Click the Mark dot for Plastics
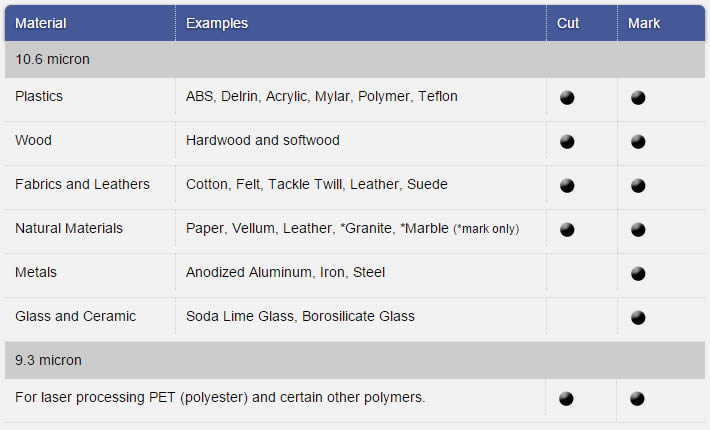The width and height of the screenshot is (710, 430). pos(638,98)
